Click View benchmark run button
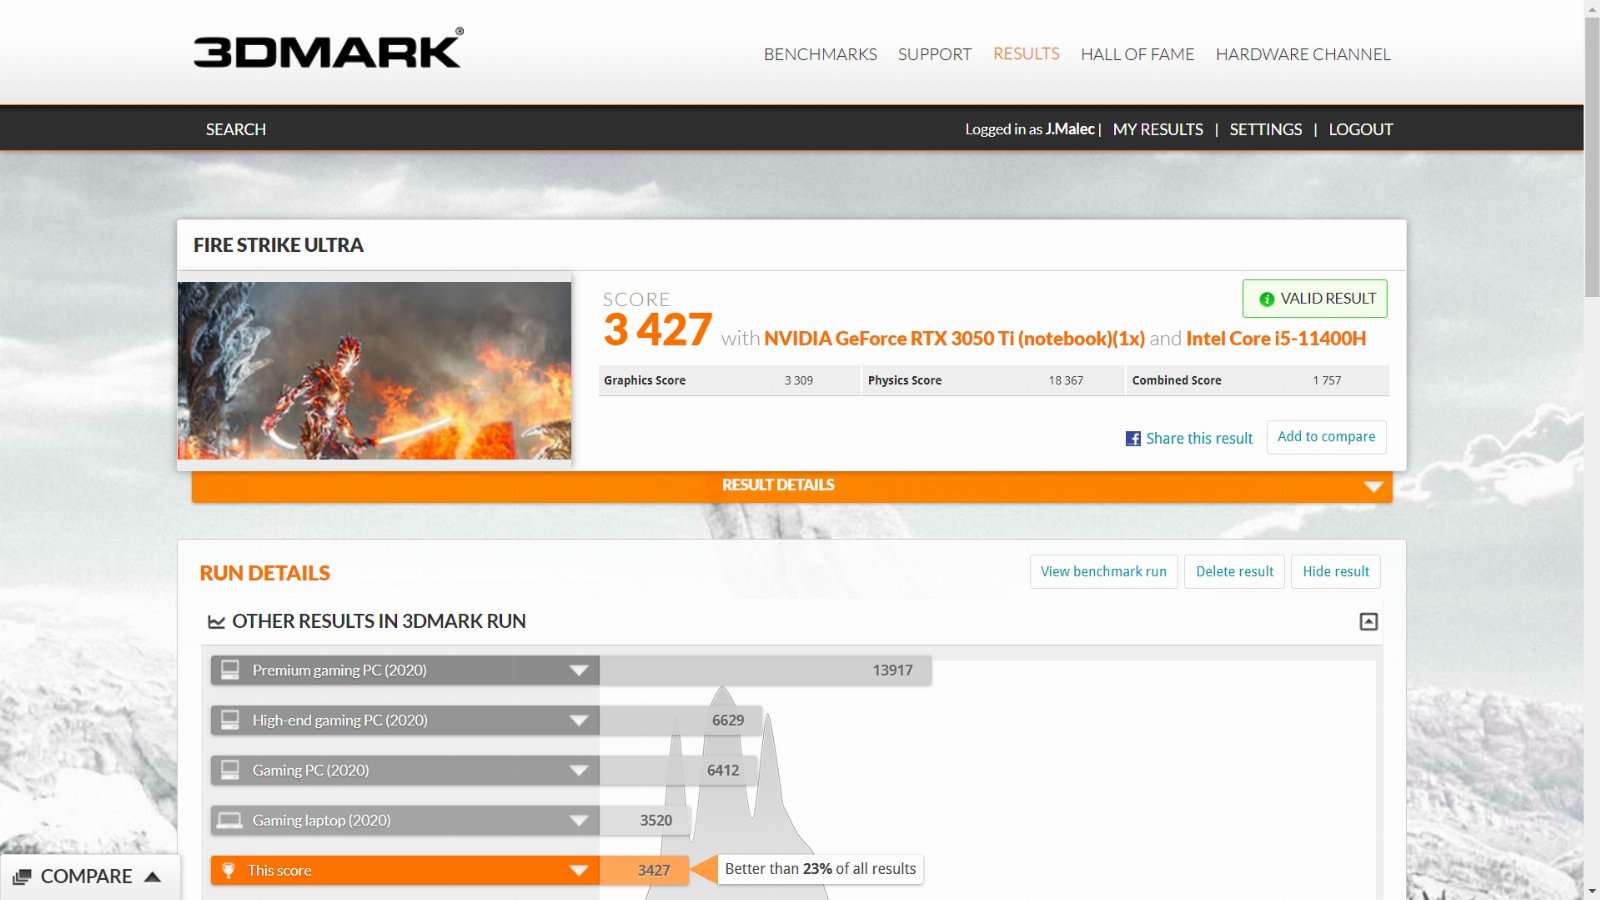Viewport: 1600px width, 900px height. pyautogui.click(x=1104, y=571)
